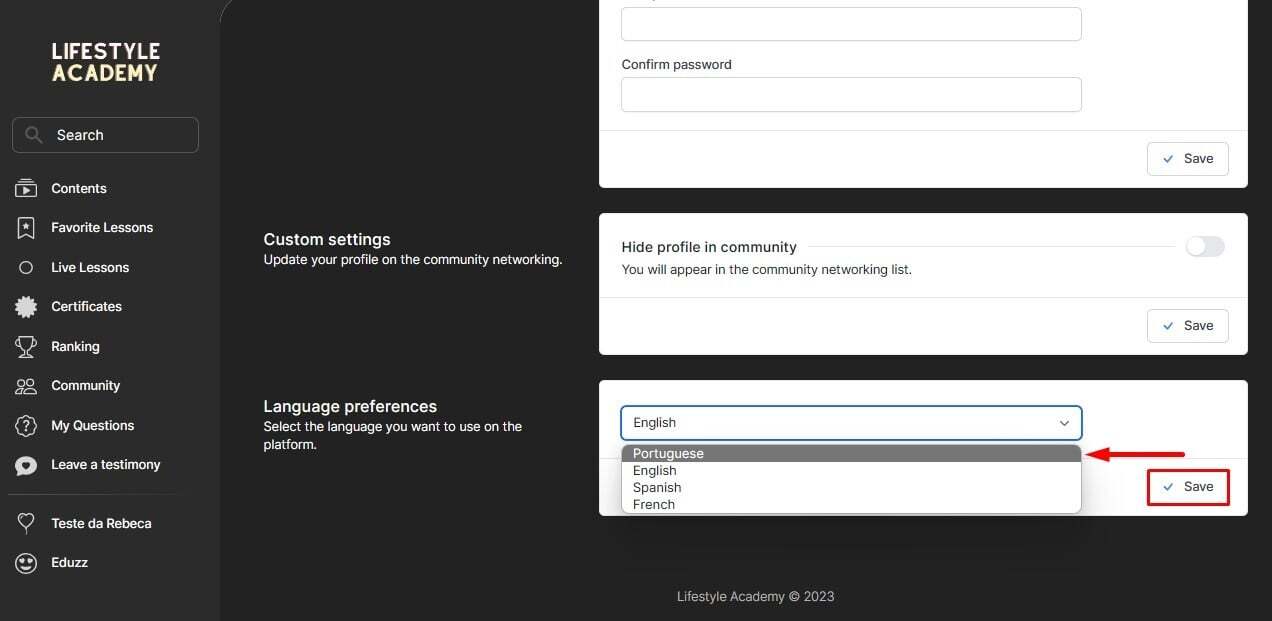Go to Teste da Rebeca menu item
1272x621 pixels.
(x=101, y=524)
